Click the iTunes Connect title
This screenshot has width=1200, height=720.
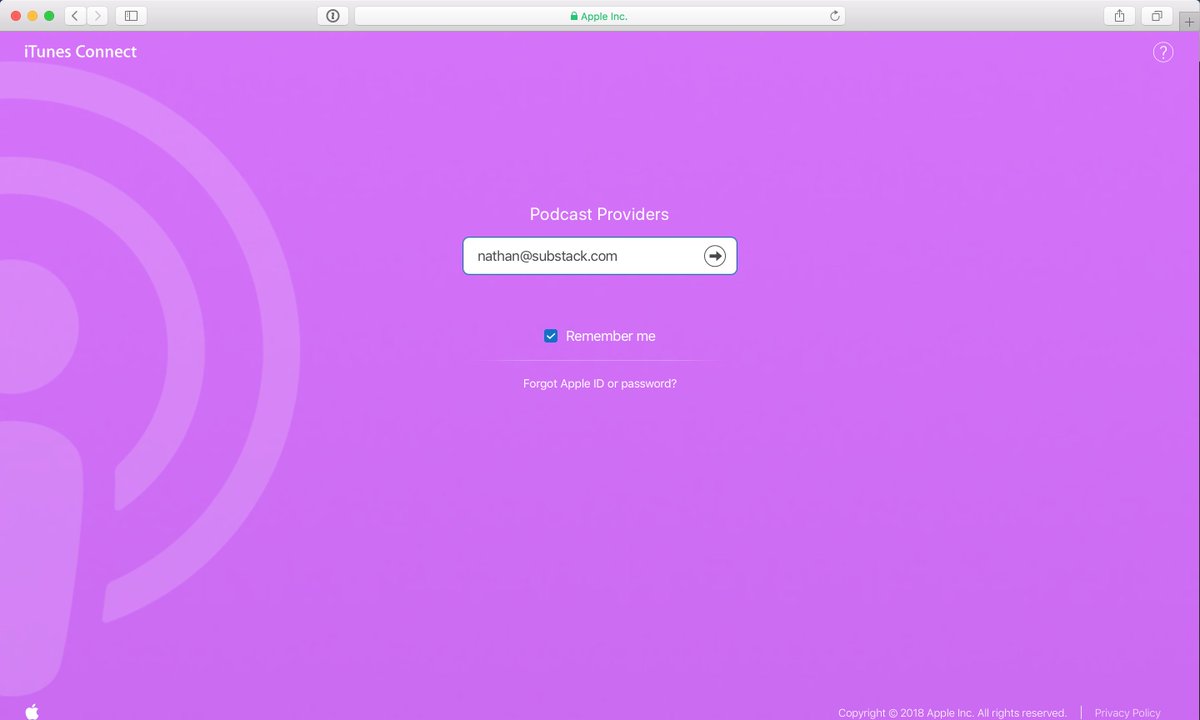(80, 52)
